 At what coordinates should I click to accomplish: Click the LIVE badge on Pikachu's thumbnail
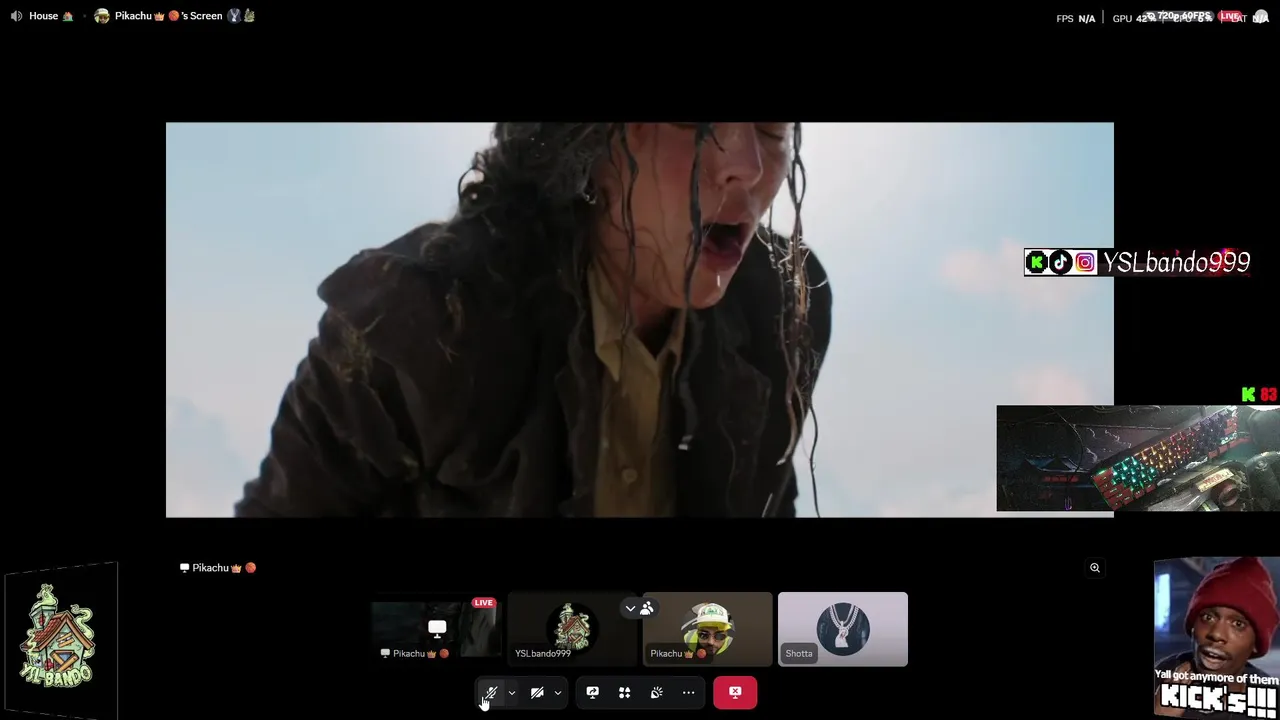pyautogui.click(x=484, y=603)
